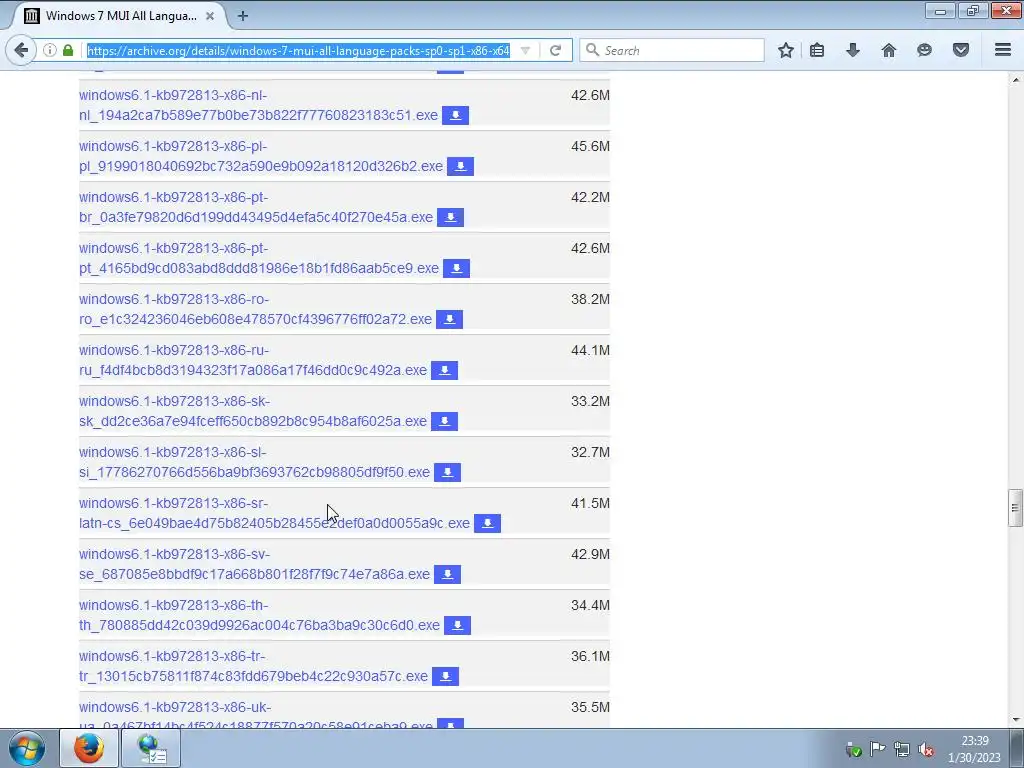Download the nl-nl language pack via its icon
The image size is (1024, 768).
tap(455, 116)
